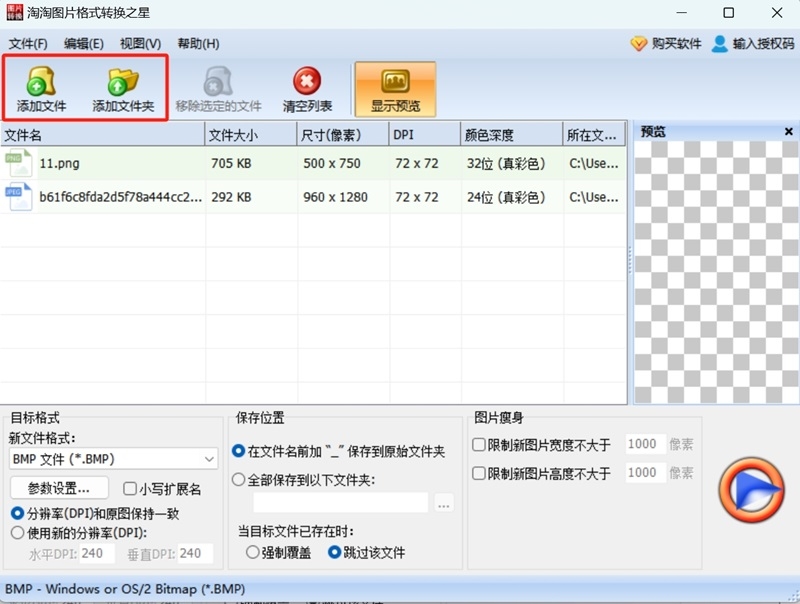Select the 11.png file row
The width and height of the screenshot is (800, 604).
pos(313,163)
